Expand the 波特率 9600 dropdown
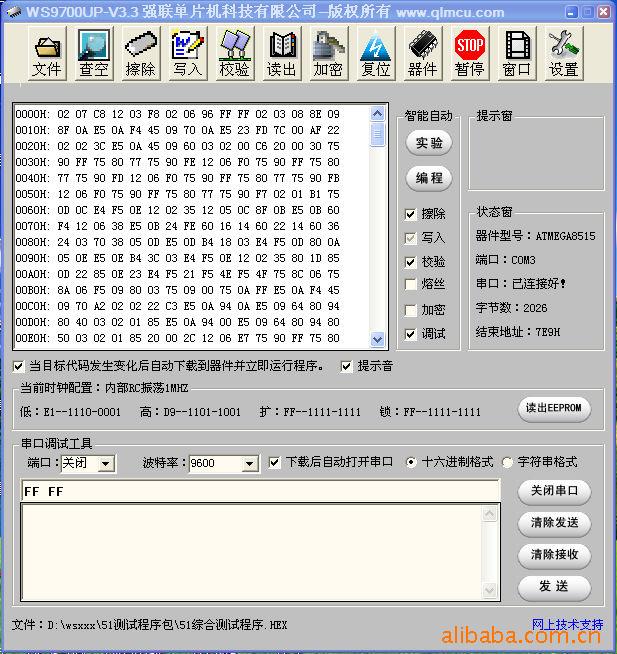 point(249,463)
